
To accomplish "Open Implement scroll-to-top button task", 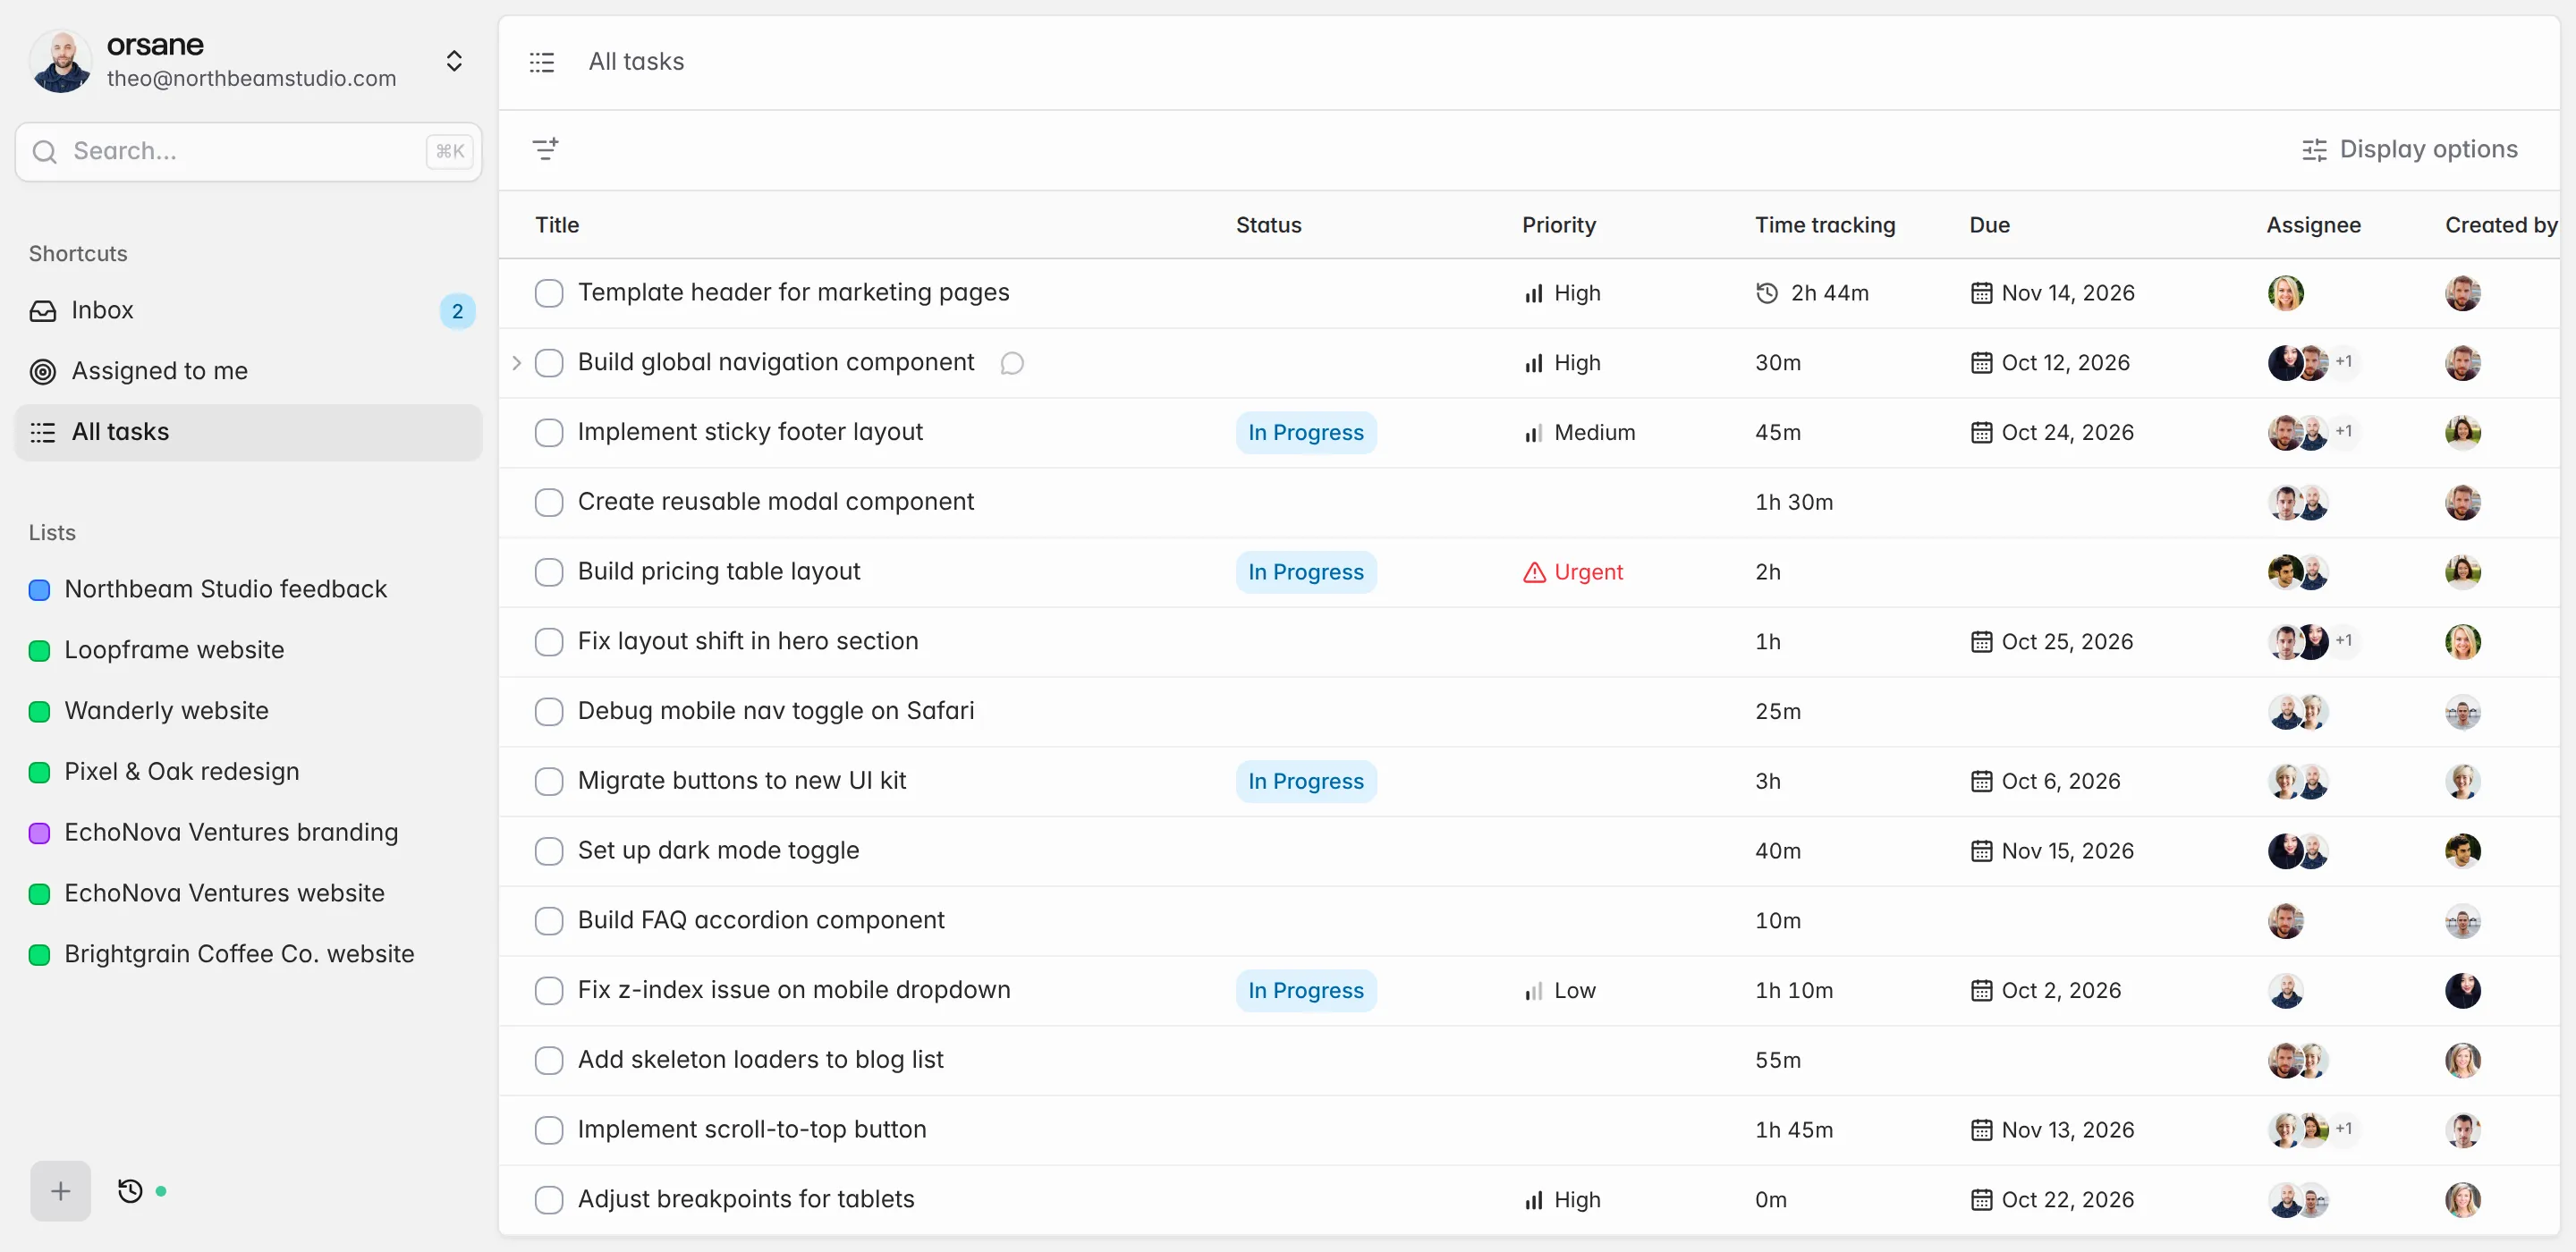I will click(752, 1130).
